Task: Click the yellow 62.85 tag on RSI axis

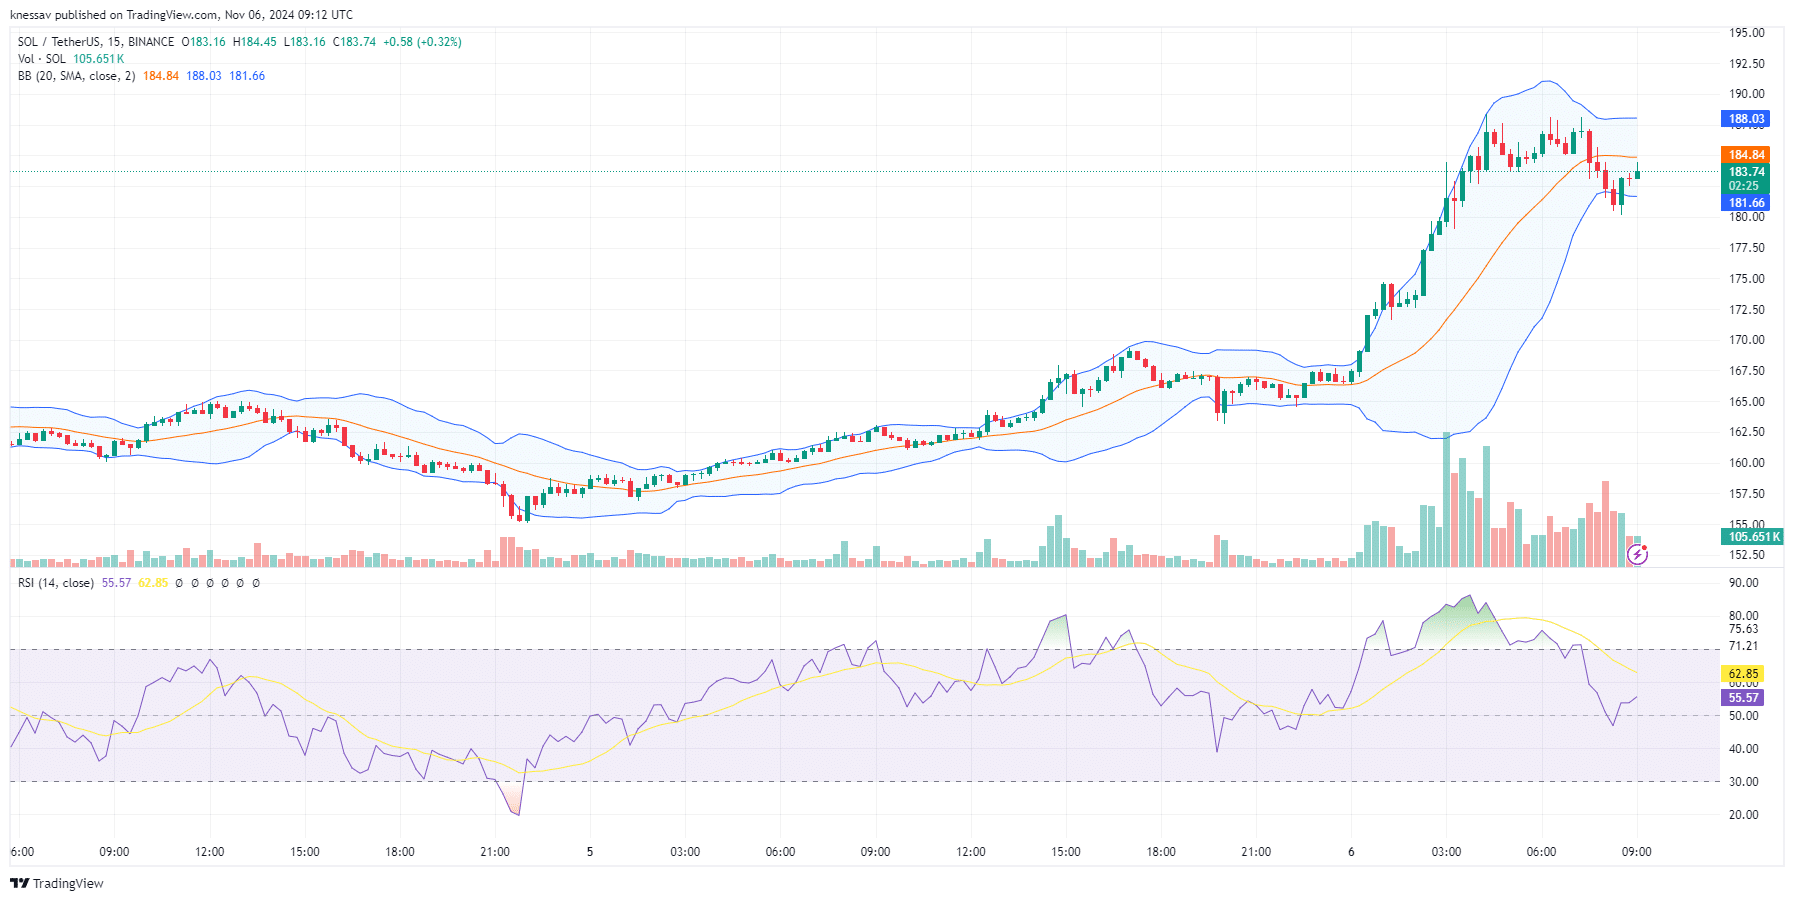Action: [x=1742, y=675]
